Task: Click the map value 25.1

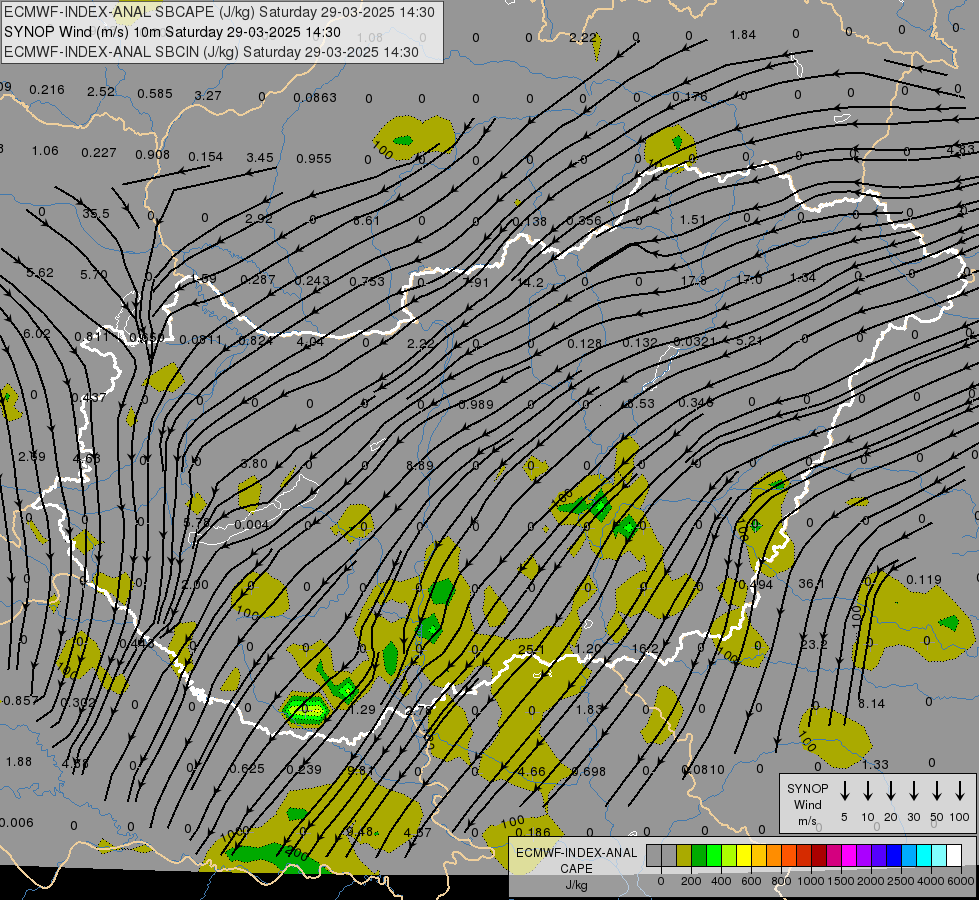Action: tap(531, 650)
